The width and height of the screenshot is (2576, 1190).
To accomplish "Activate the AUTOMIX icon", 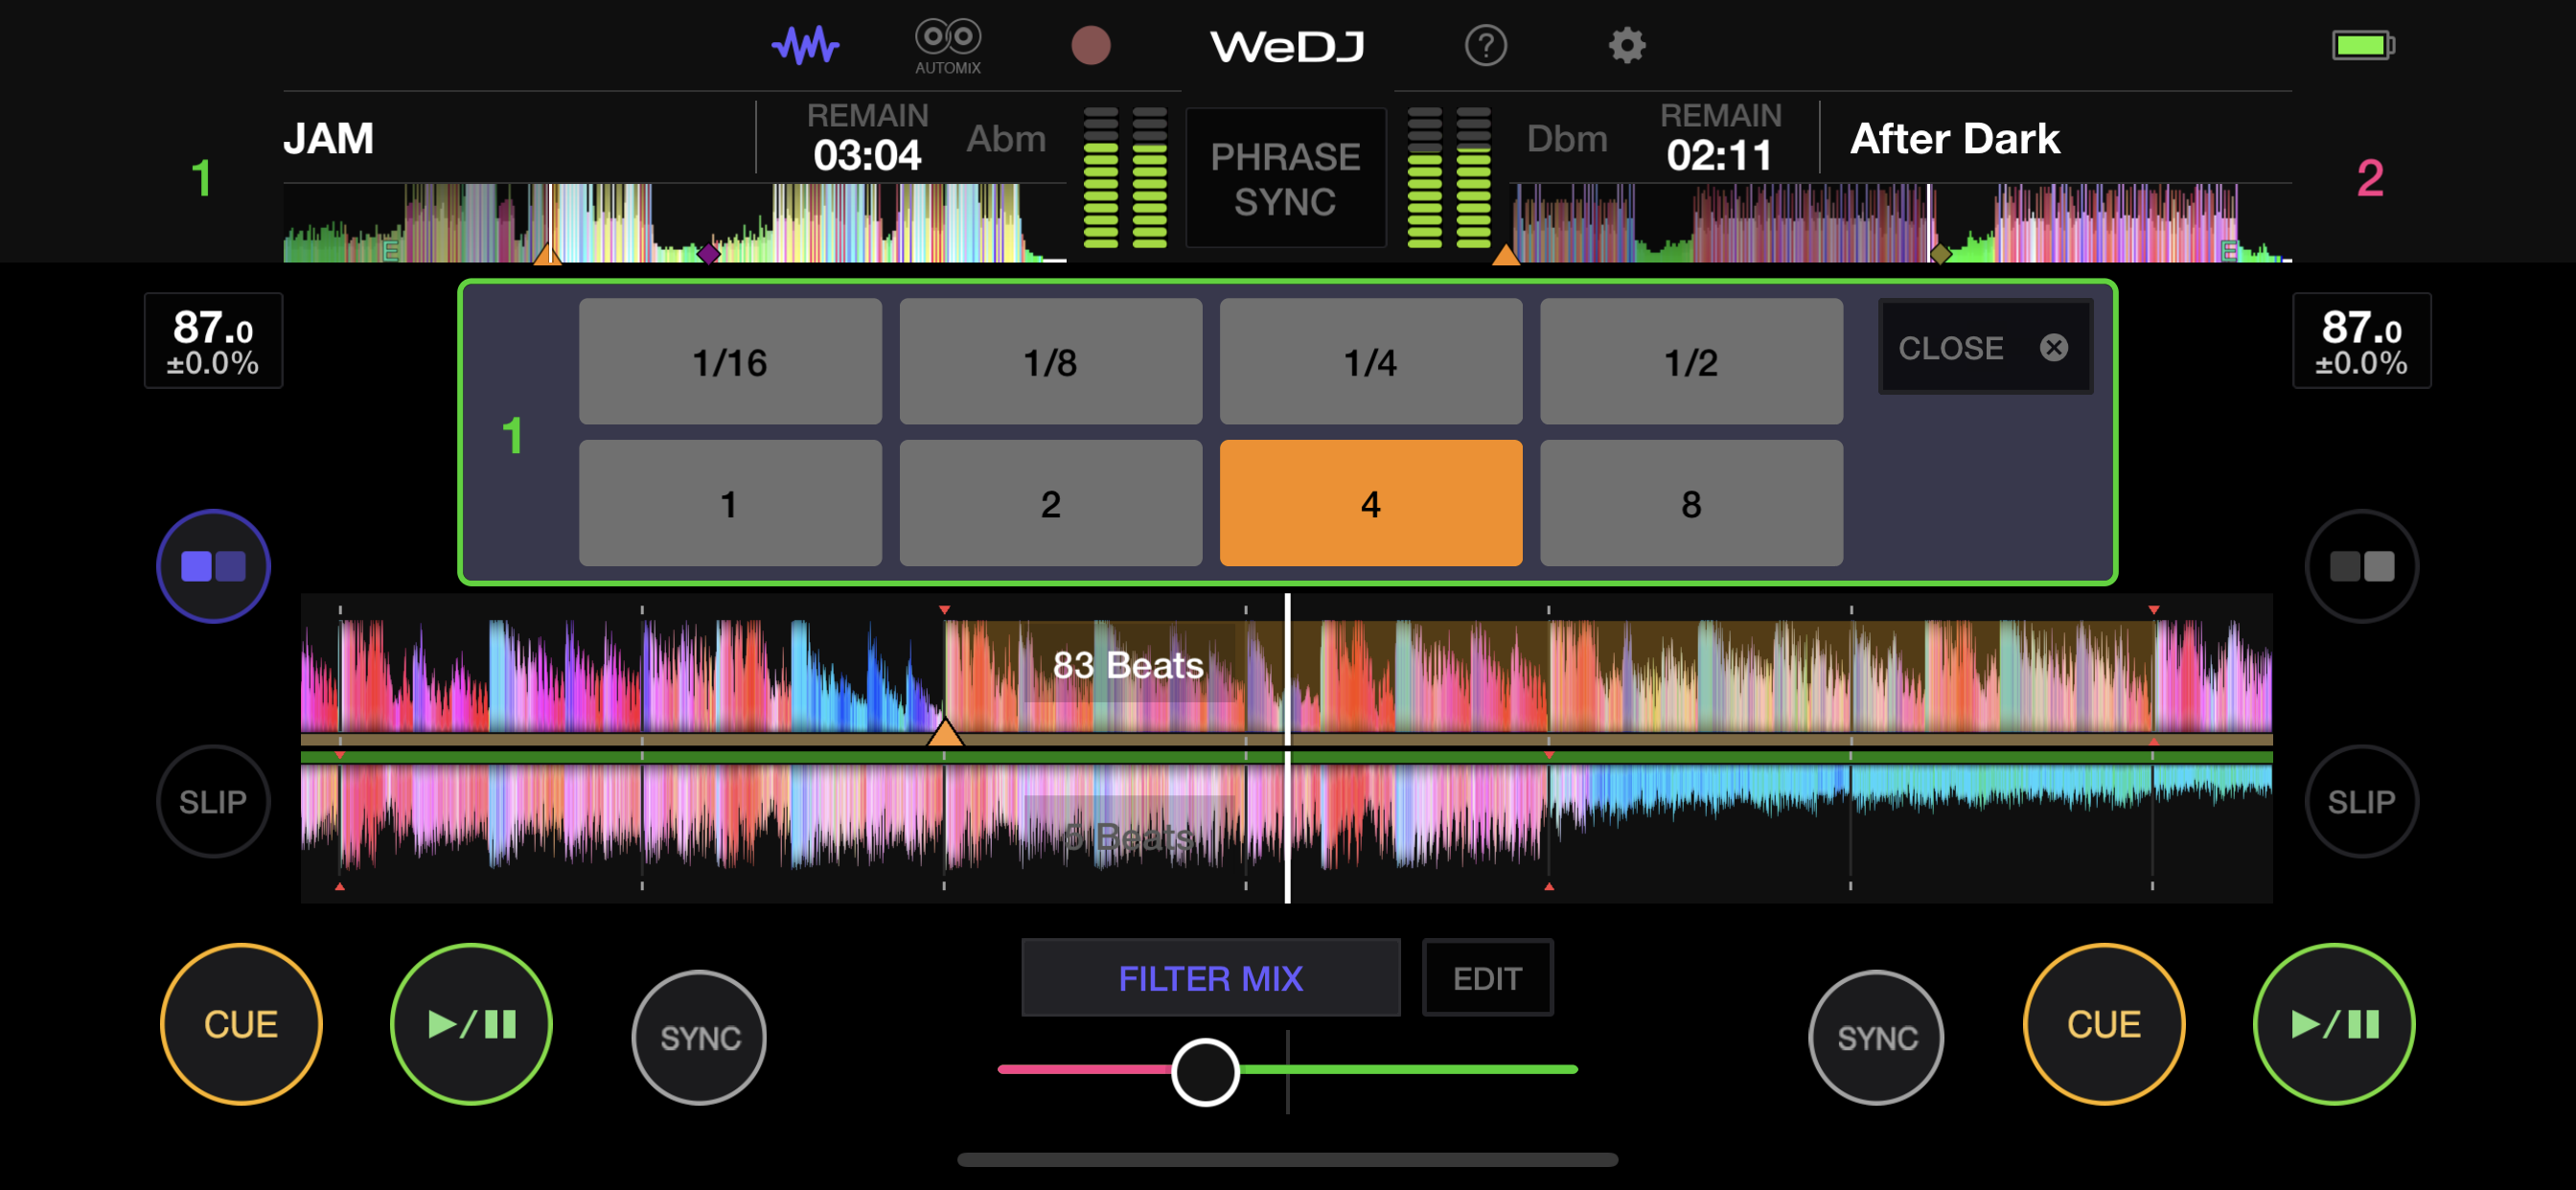I will pyautogui.click(x=948, y=46).
